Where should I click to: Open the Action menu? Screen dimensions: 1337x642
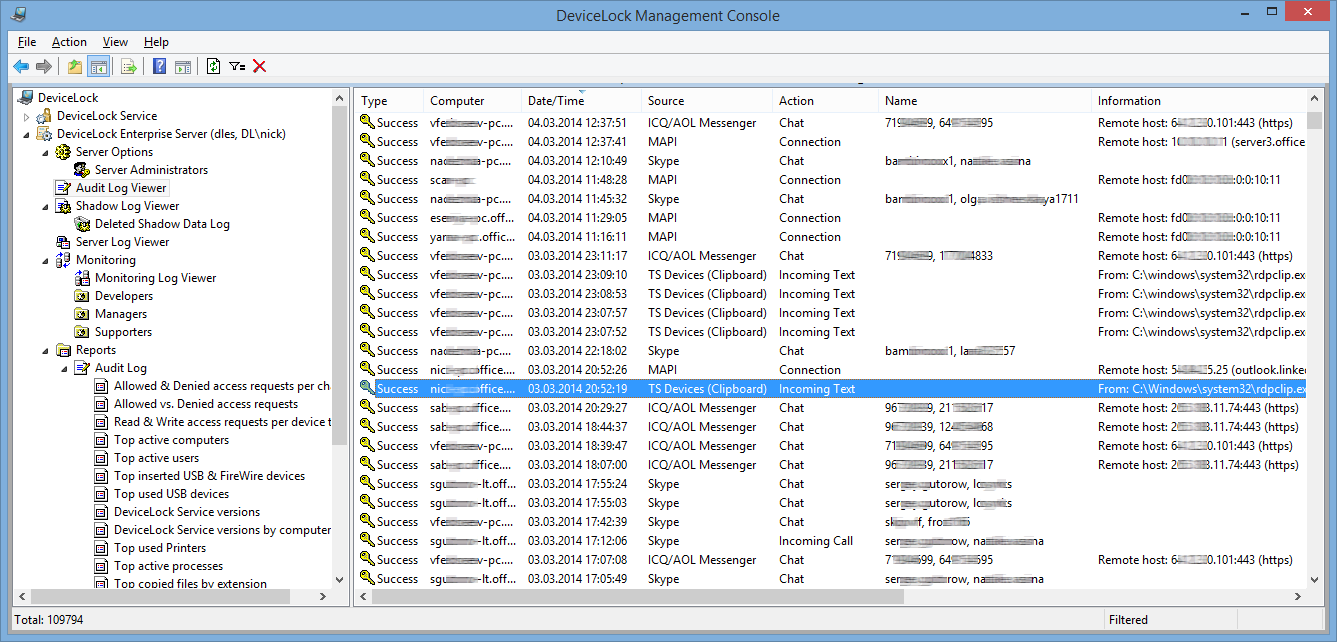[70, 42]
